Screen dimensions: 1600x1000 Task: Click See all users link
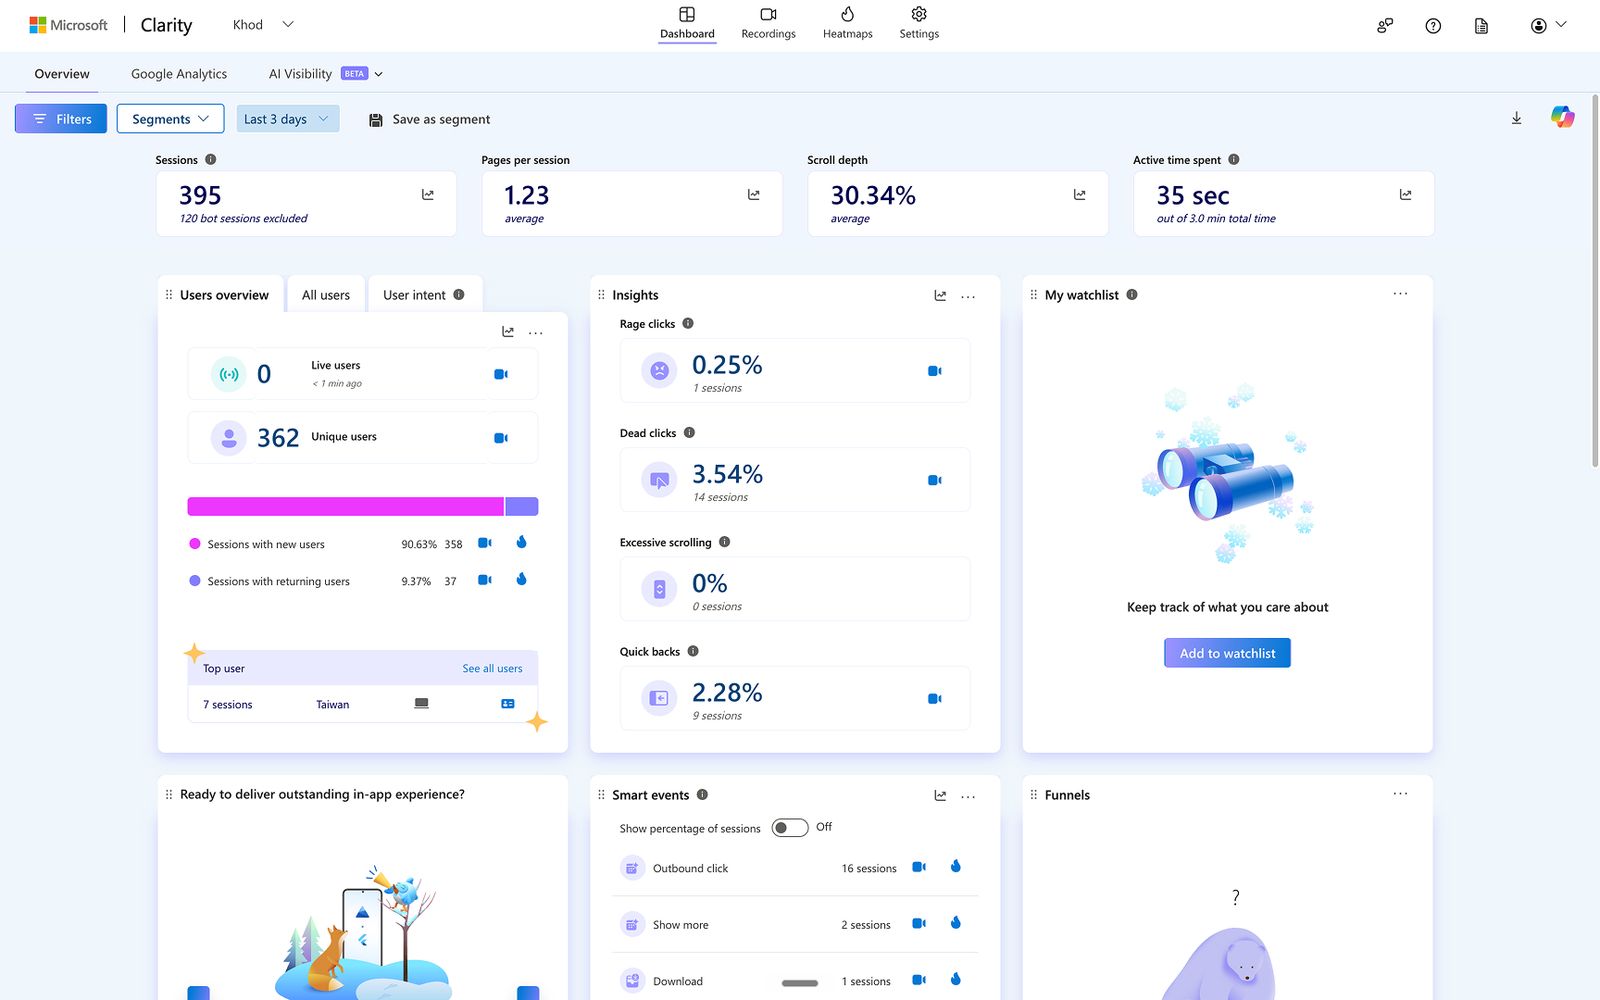click(492, 668)
